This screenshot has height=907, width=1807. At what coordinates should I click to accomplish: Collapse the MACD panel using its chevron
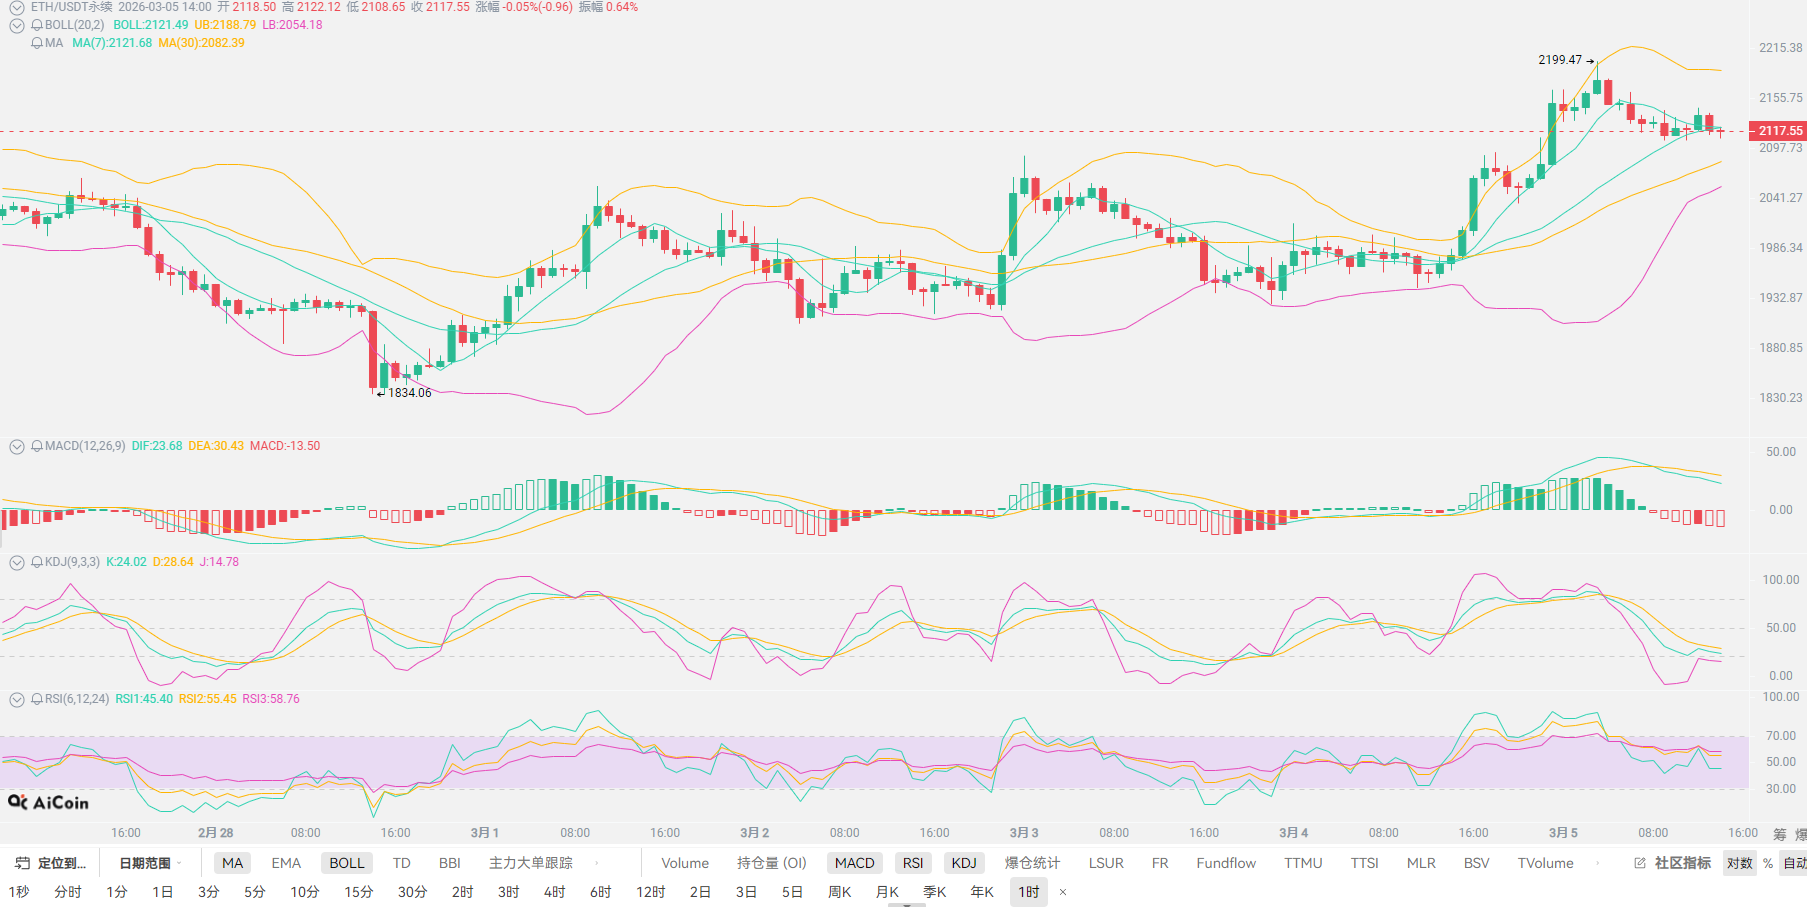click(x=17, y=446)
